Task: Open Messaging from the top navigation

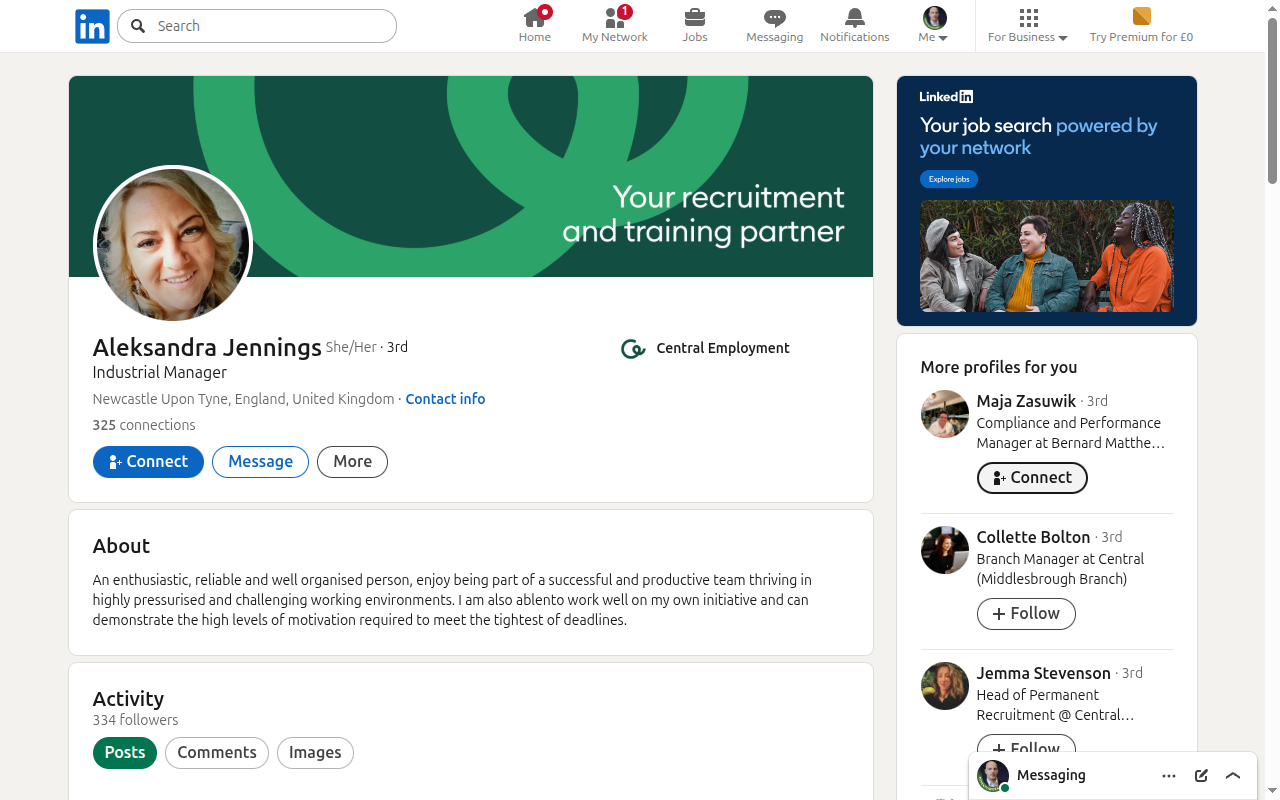Action: (x=775, y=26)
